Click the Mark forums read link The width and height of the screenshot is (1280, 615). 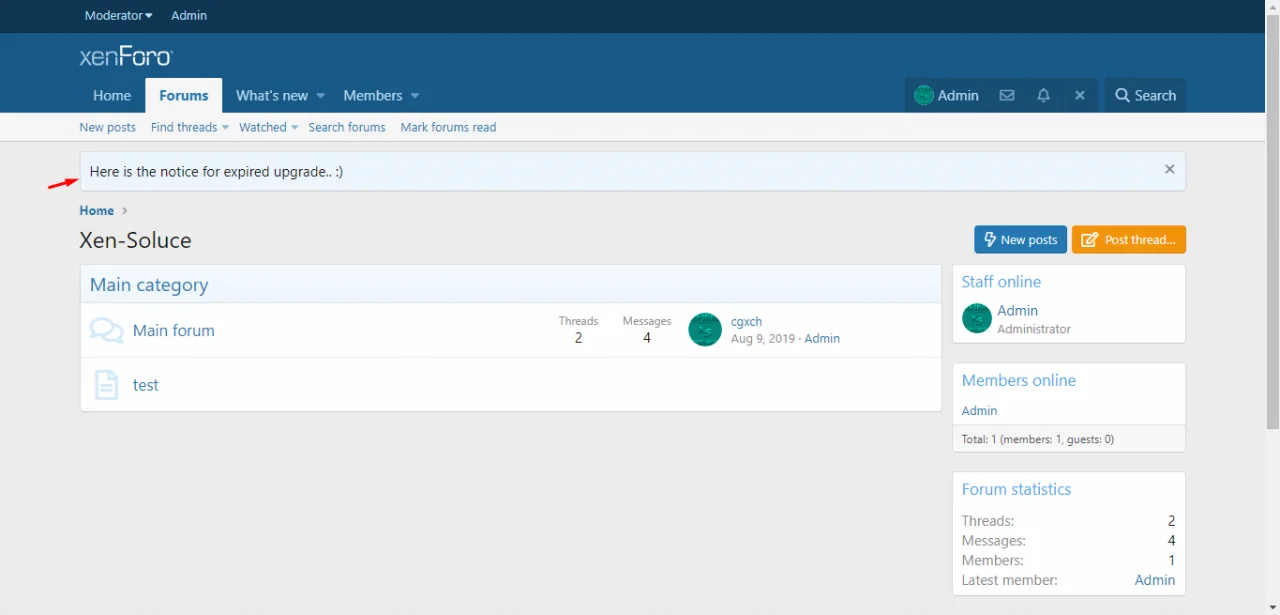click(x=448, y=128)
